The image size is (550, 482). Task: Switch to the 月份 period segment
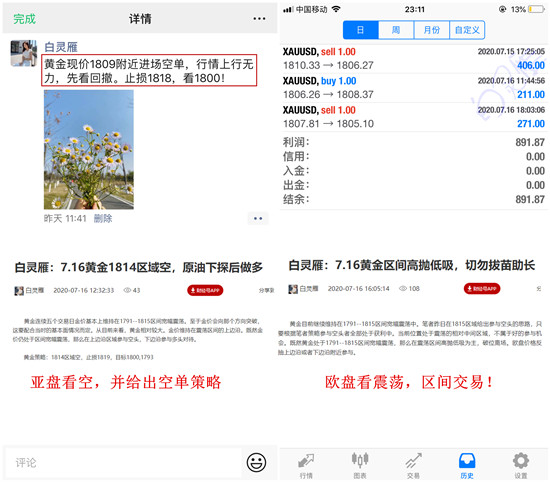pos(432,30)
